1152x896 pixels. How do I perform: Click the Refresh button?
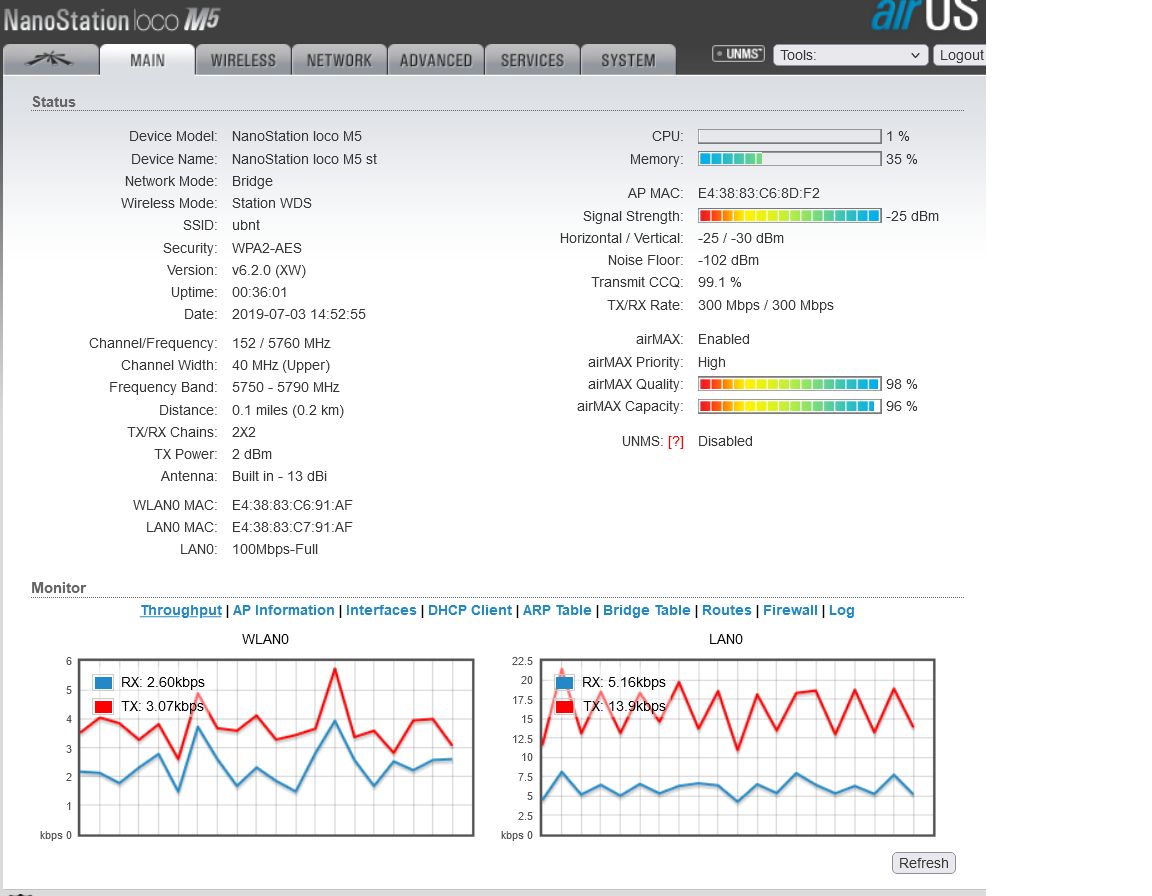(x=923, y=863)
